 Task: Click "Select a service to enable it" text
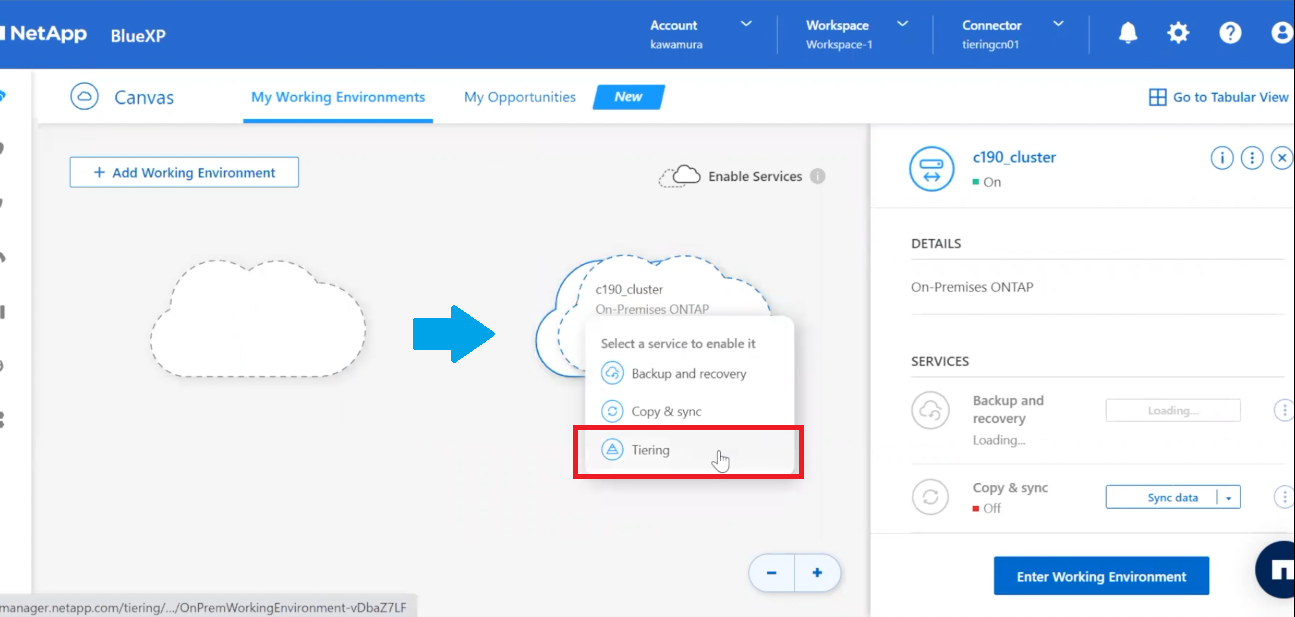[x=678, y=343]
